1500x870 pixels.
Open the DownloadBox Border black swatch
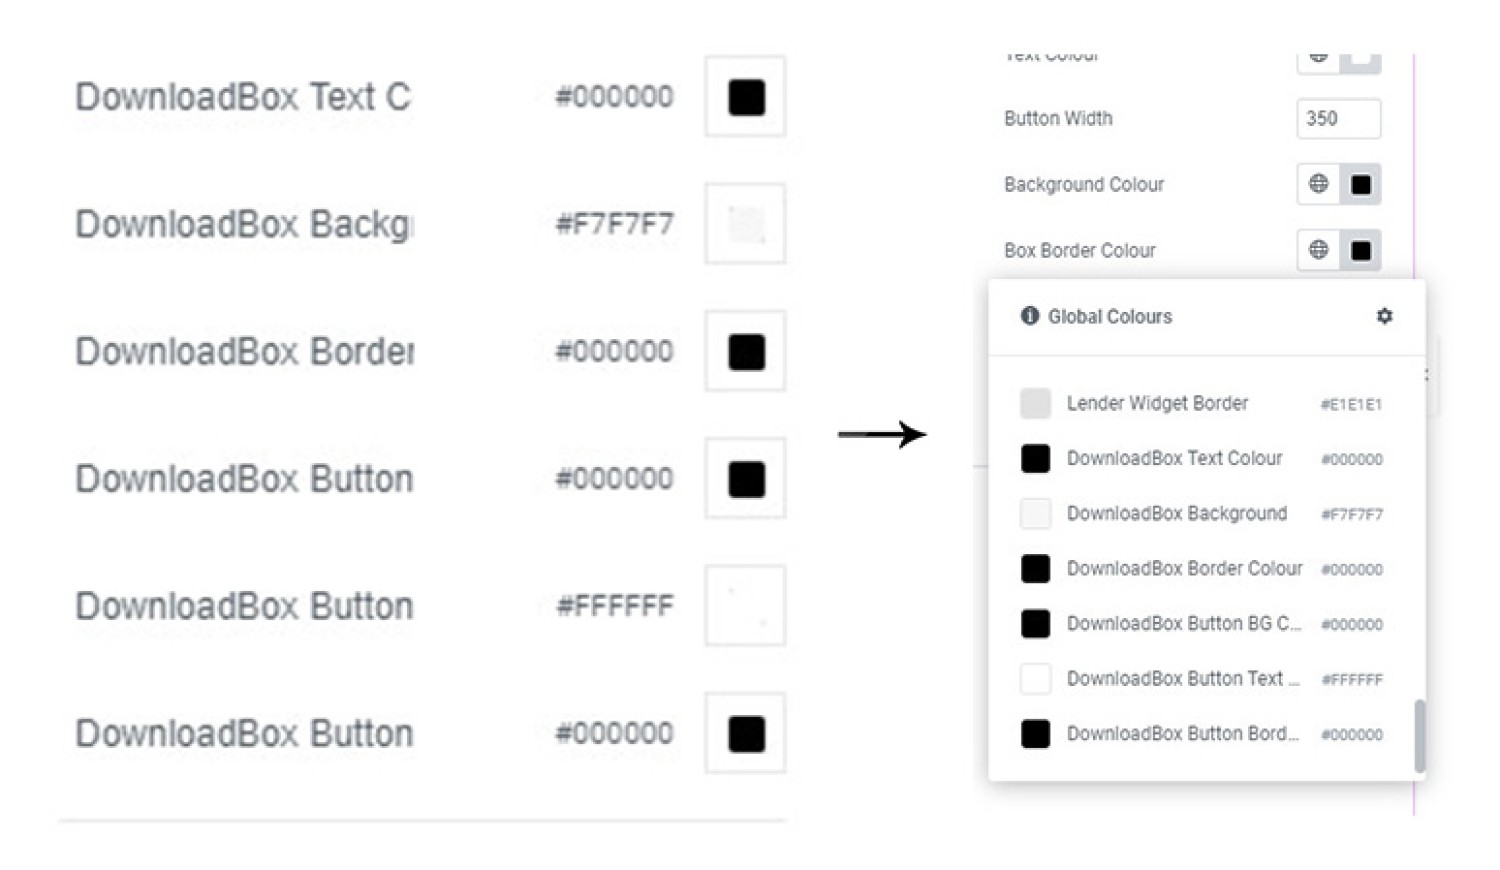[745, 351]
